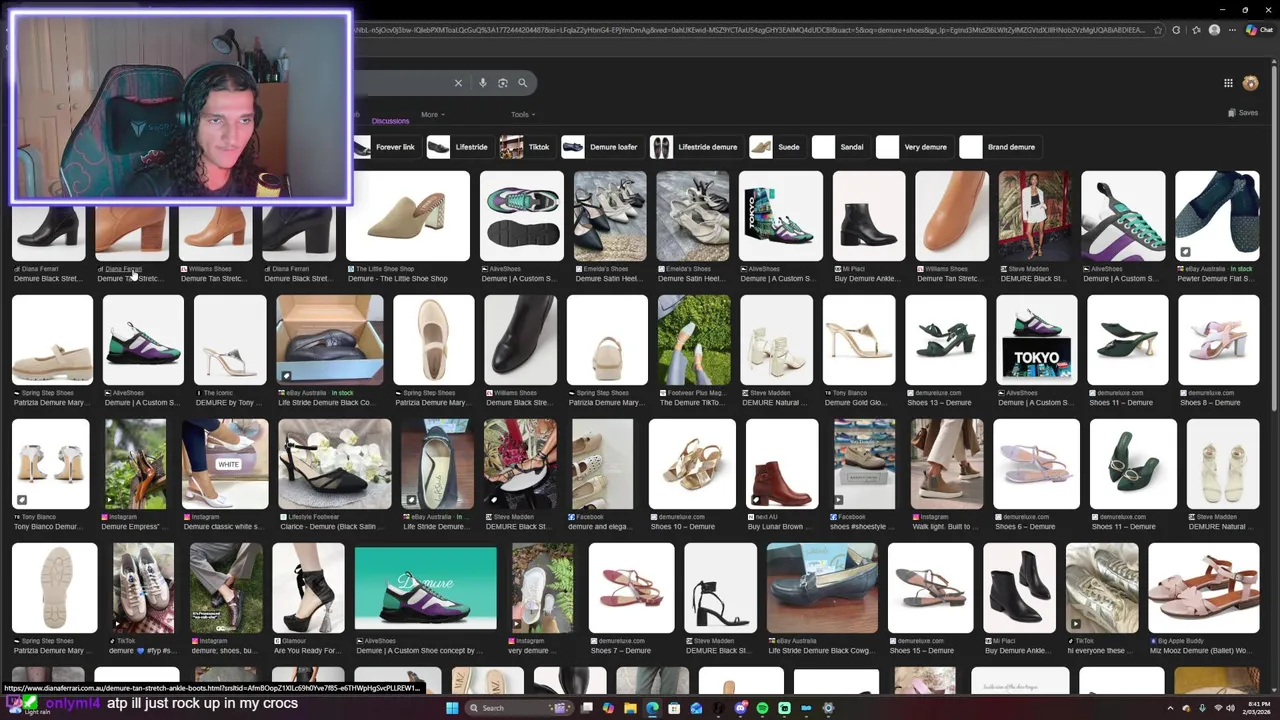Screen dimensions: 1280x720
Task: Open the Big Apple Buddy Miz Mooz image
Action: pyautogui.click(x=1204, y=588)
